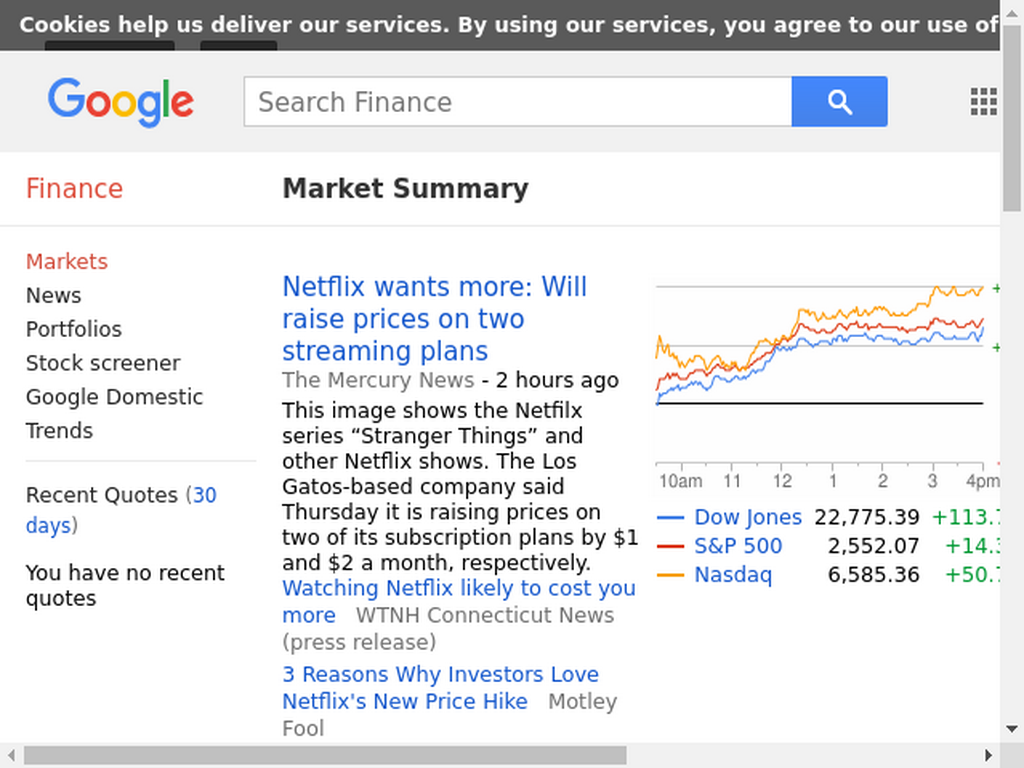The image size is (1024, 768).
Task: Click the horizontal scrollbar thumb
Action: (325, 756)
